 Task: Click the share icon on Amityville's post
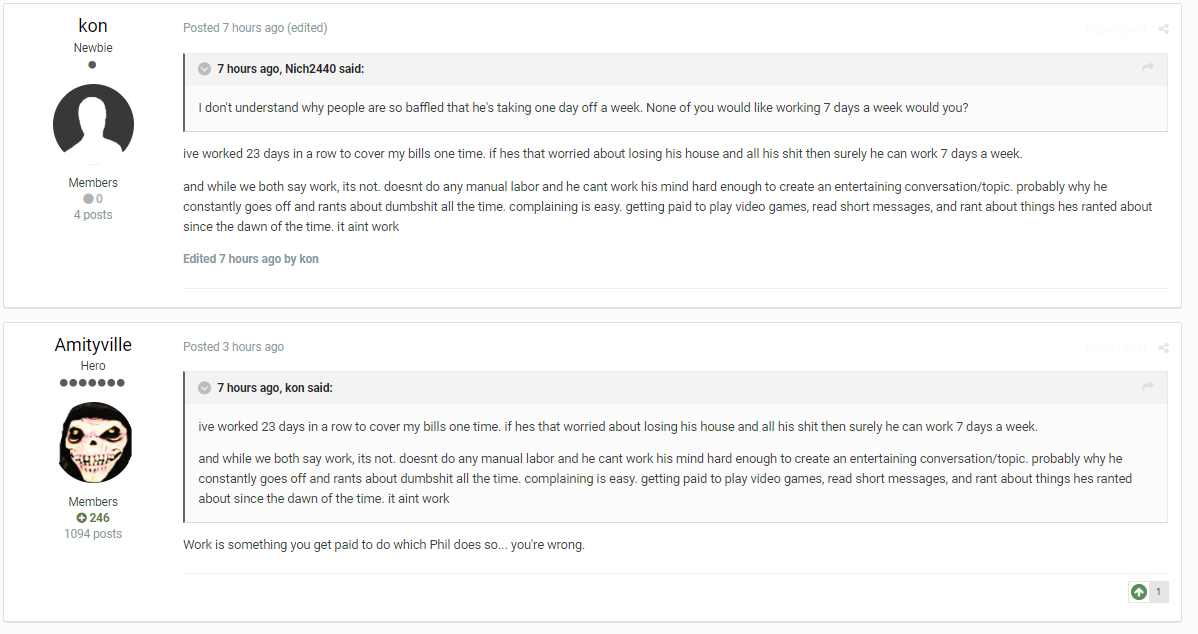pos(1163,348)
